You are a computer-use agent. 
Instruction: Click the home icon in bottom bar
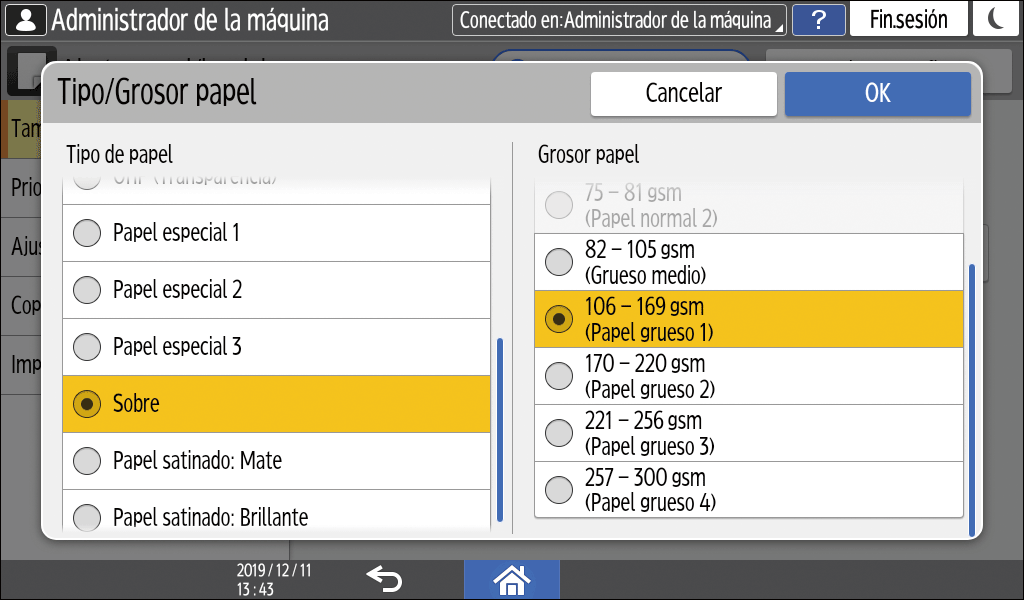512,579
